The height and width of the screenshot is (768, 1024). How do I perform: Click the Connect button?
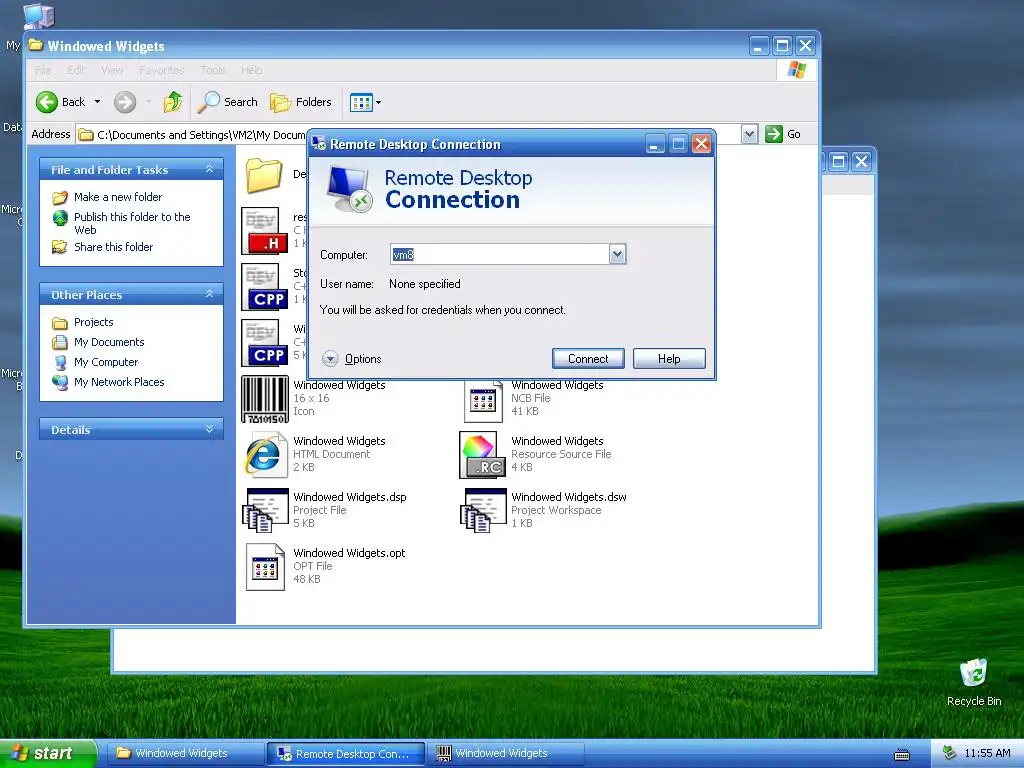(588, 359)
